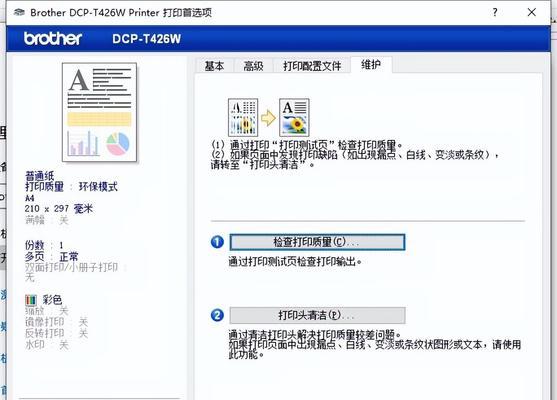Click the 普通纸 media type text

[x=39, y=176]
